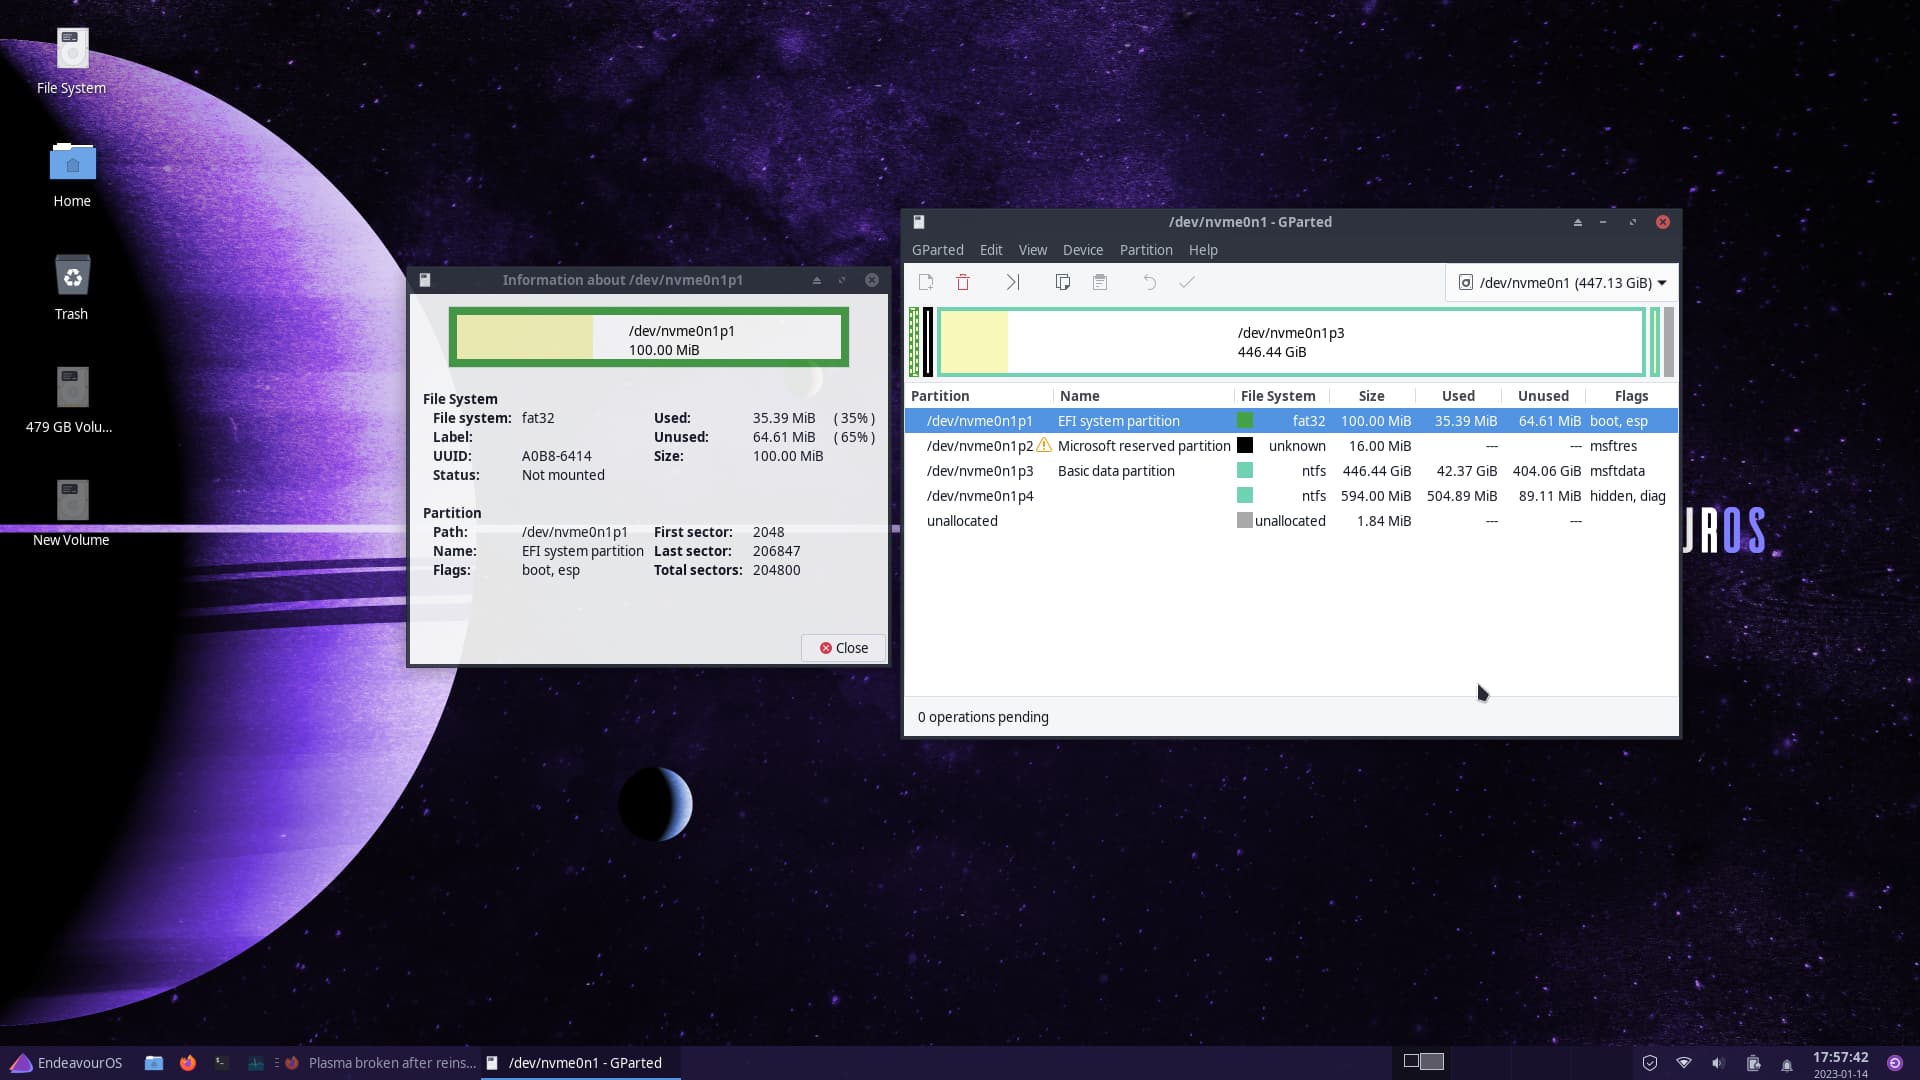This screenshot has width=1920, height=1080.
Task: Click the Basic data partition name cell
Action: [x=1116, y=471]
